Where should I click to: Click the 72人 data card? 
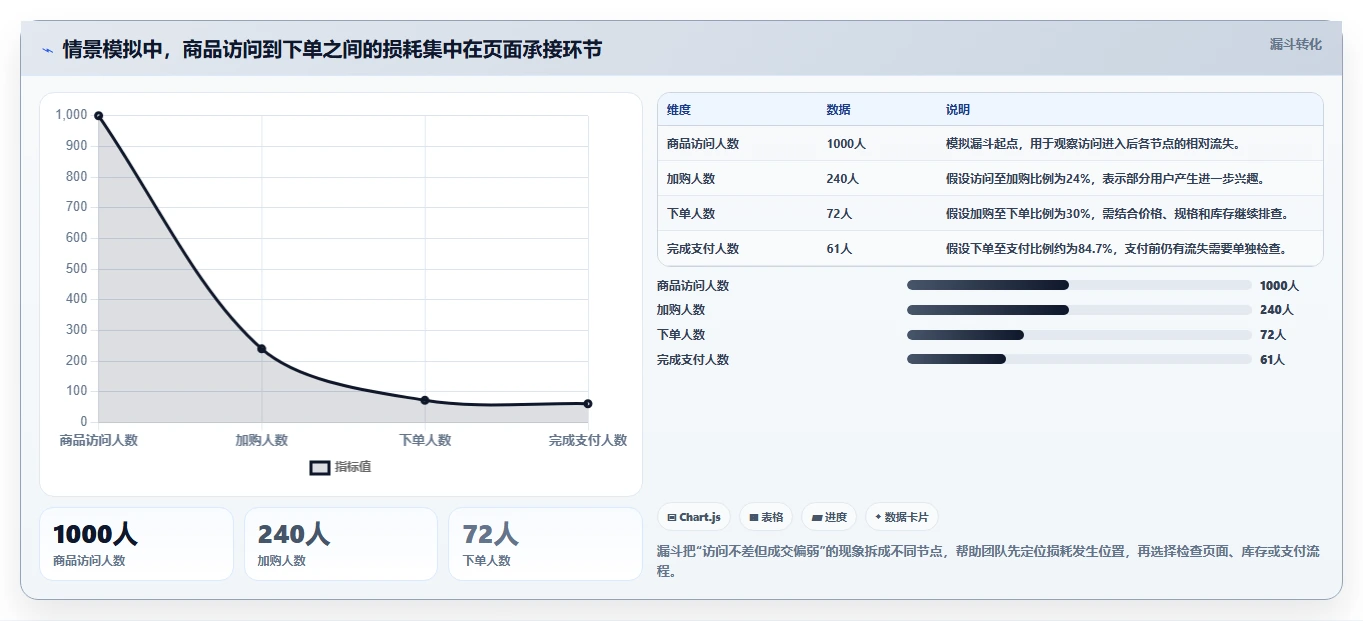(545, 544)
